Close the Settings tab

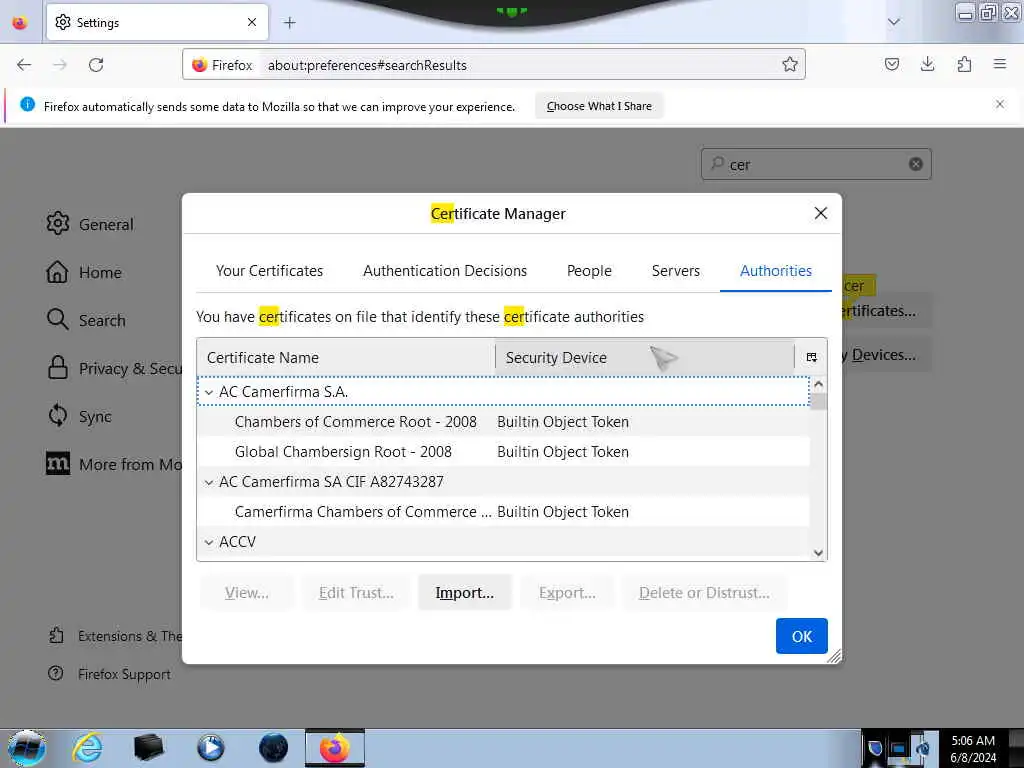pyautogui.click(x=252, y=22)
